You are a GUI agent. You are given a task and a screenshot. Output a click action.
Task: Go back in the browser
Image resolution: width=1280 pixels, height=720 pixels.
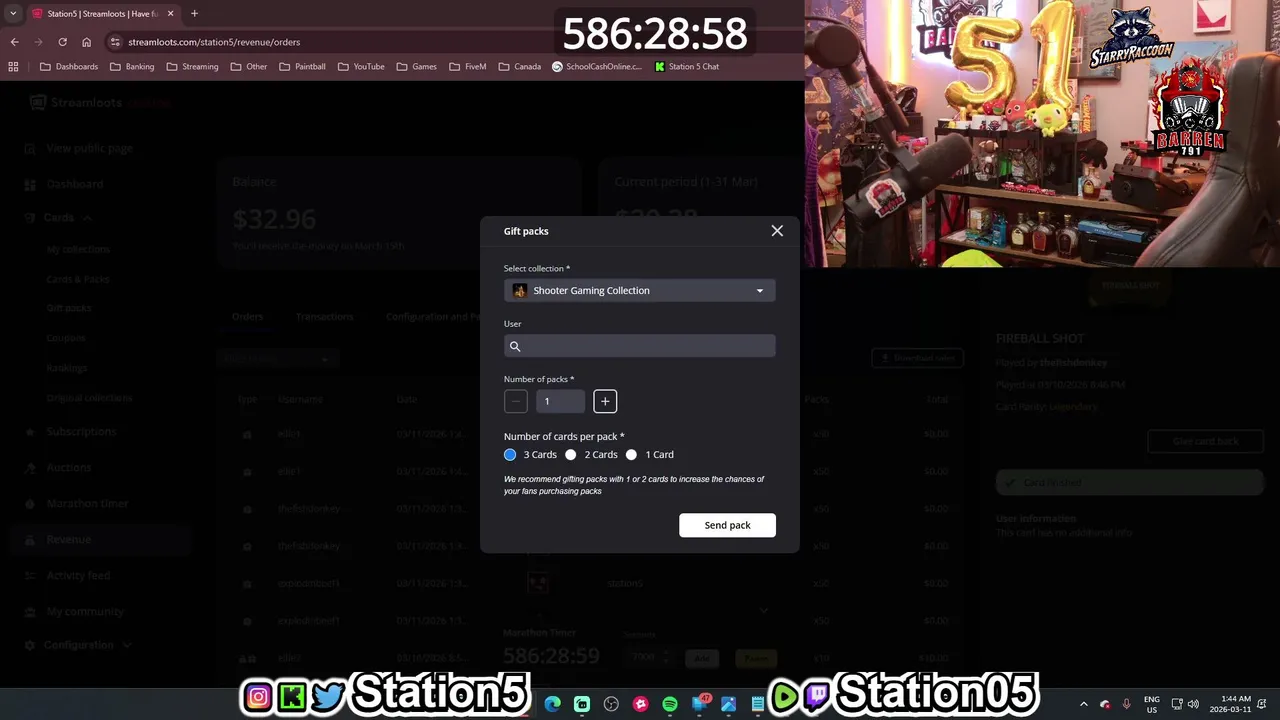point(14,42)
